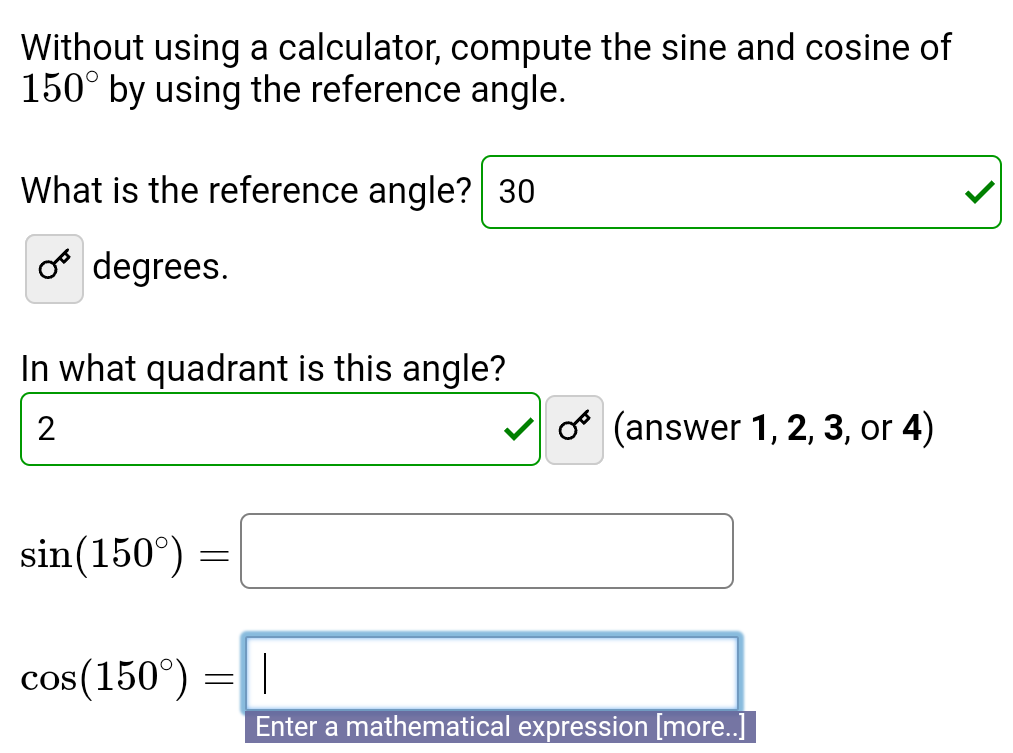The image size is (1013, 753).
Task: Click the "[more..]" link in the tooltip
Action: pyautogui.click(x=700, y=727)
